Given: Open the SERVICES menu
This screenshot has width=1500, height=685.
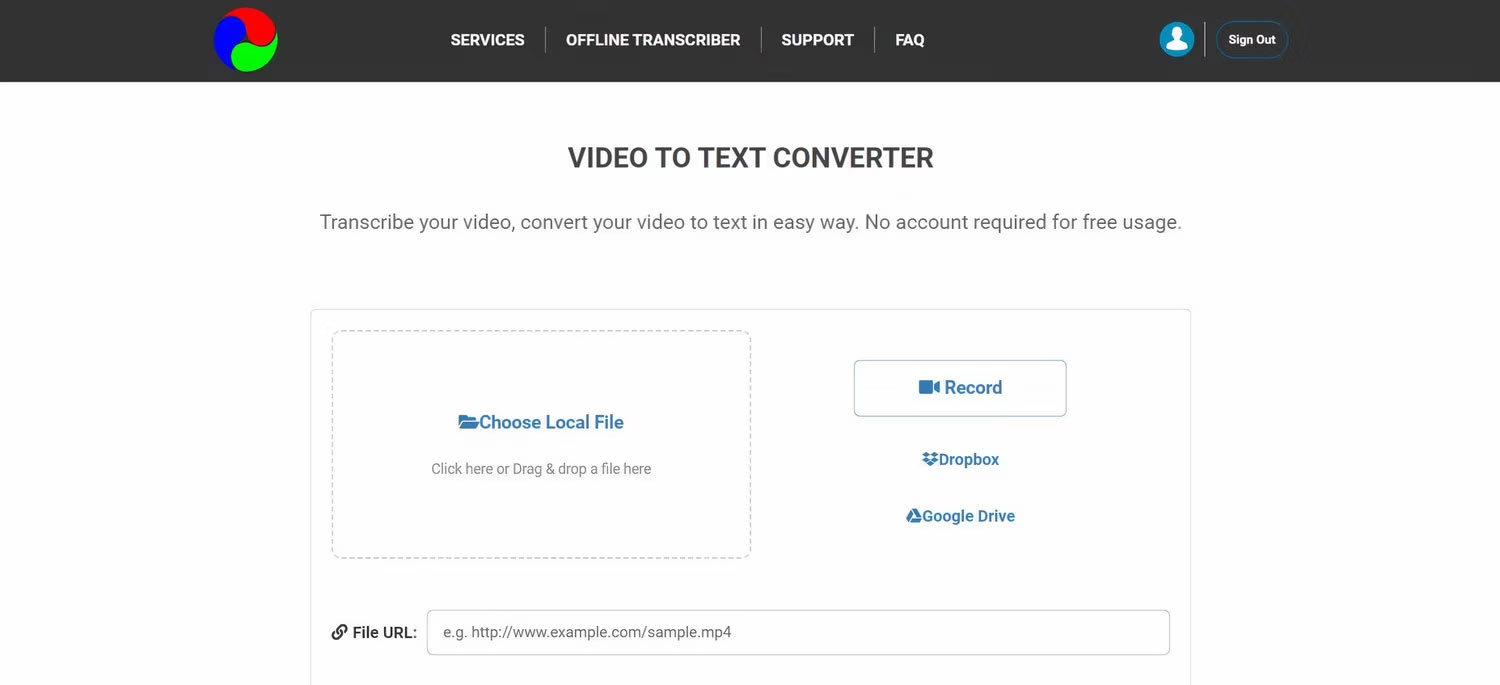Looking at the screenshot, I should pyautogui.click(x=487, y=40).
